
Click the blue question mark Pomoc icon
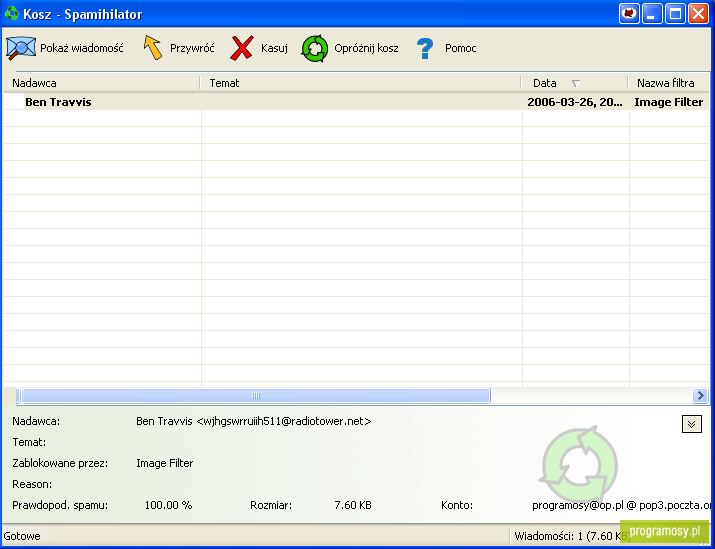425,48
